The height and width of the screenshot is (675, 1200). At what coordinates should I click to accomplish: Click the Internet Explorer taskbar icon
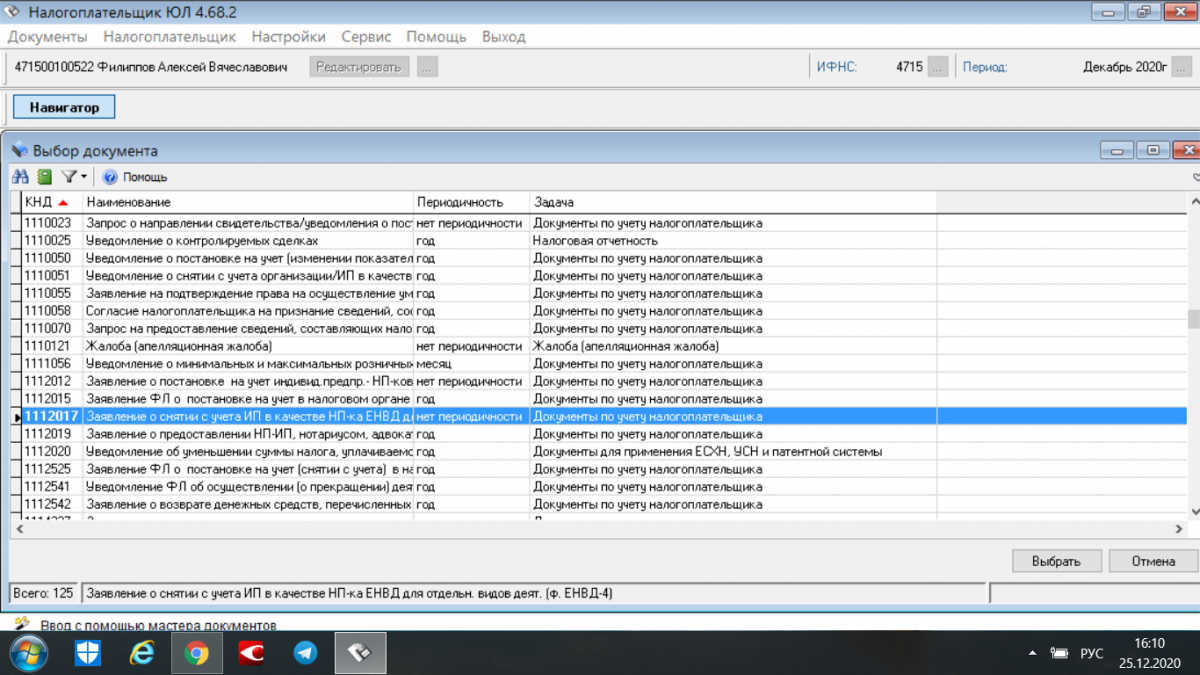tap(142, 653)
